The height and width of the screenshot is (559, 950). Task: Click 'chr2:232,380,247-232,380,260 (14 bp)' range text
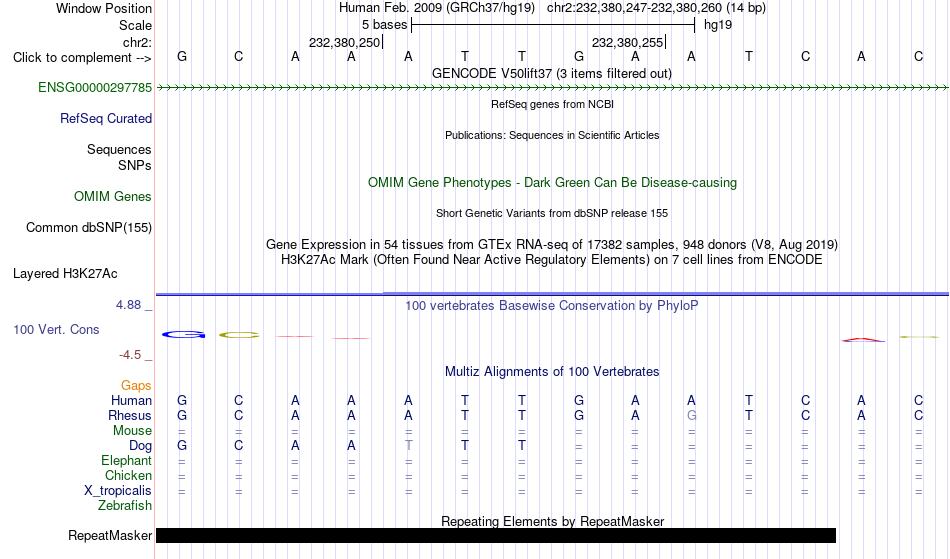point(656,8)
